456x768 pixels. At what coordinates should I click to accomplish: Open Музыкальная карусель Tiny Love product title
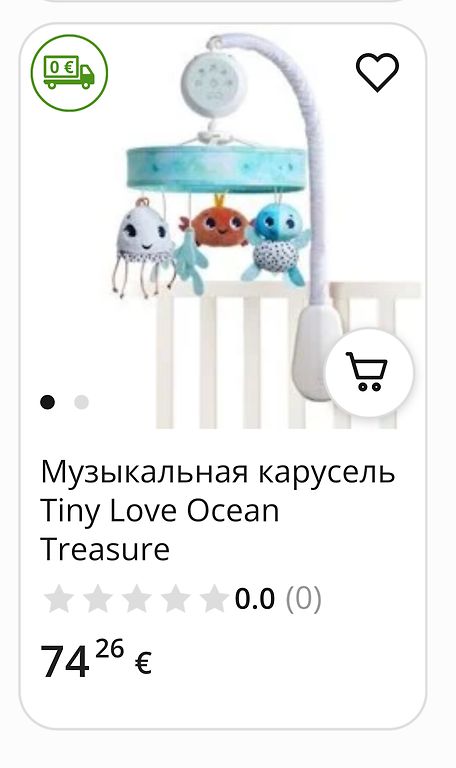point(217,510)
